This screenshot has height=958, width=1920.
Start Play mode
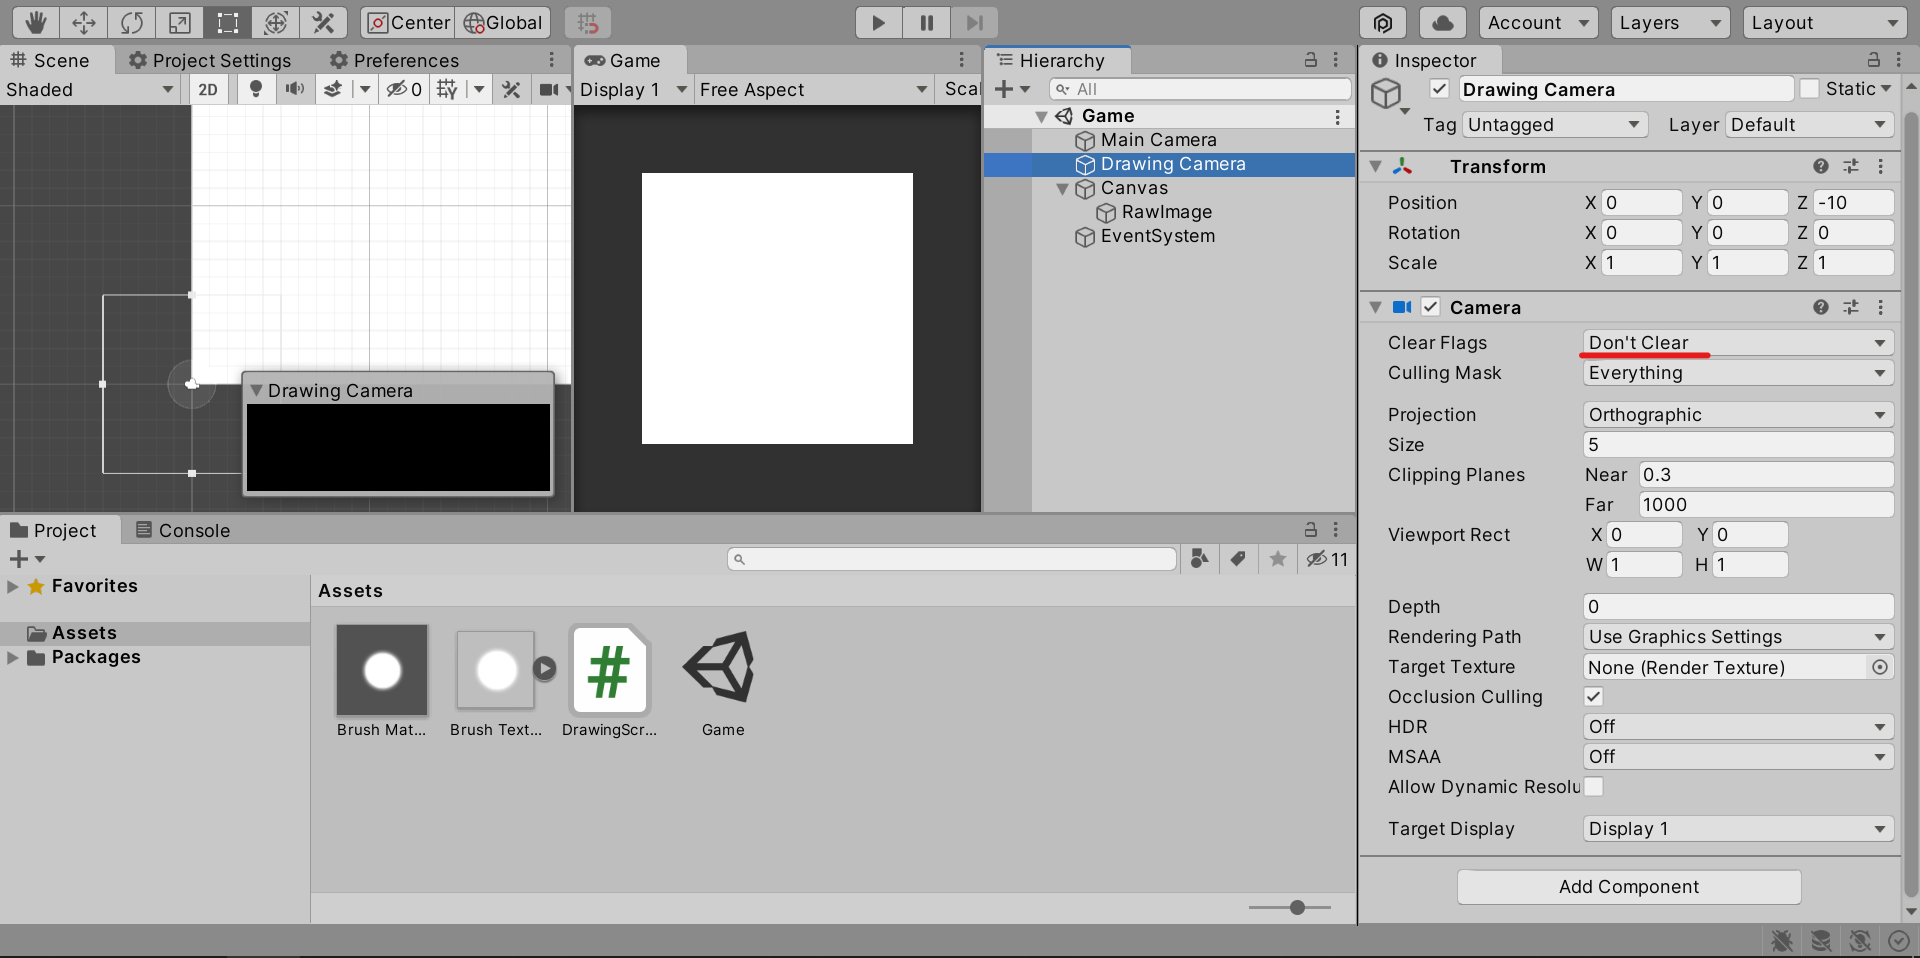878,22
